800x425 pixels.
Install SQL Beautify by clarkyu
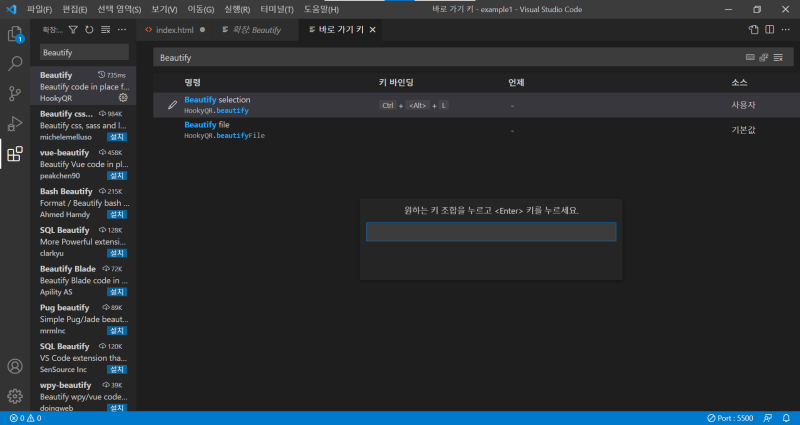point(117,253)
